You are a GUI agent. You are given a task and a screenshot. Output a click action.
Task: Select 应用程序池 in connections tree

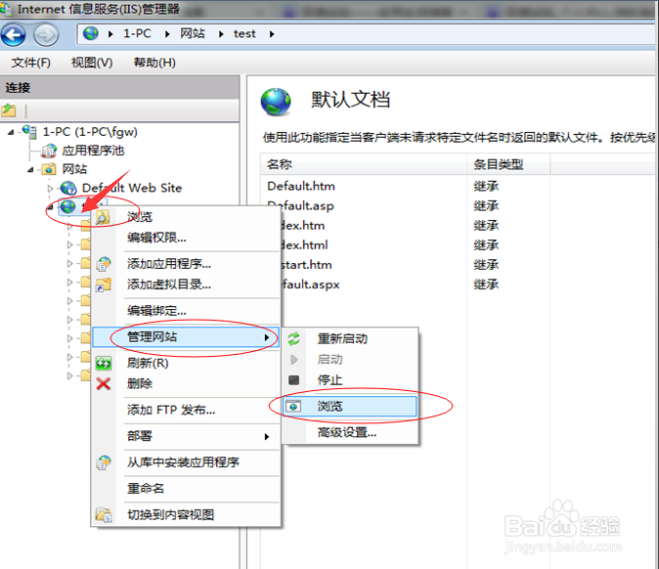[93, 150]
